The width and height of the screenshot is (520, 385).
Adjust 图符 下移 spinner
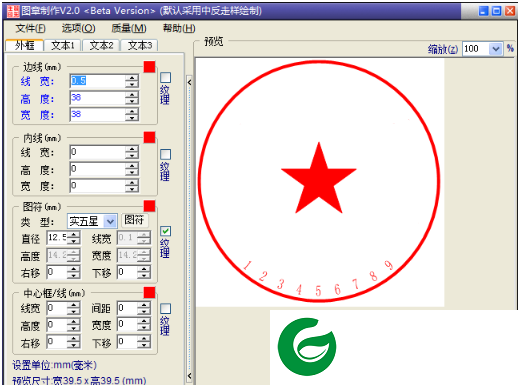(x=144, y=272)
